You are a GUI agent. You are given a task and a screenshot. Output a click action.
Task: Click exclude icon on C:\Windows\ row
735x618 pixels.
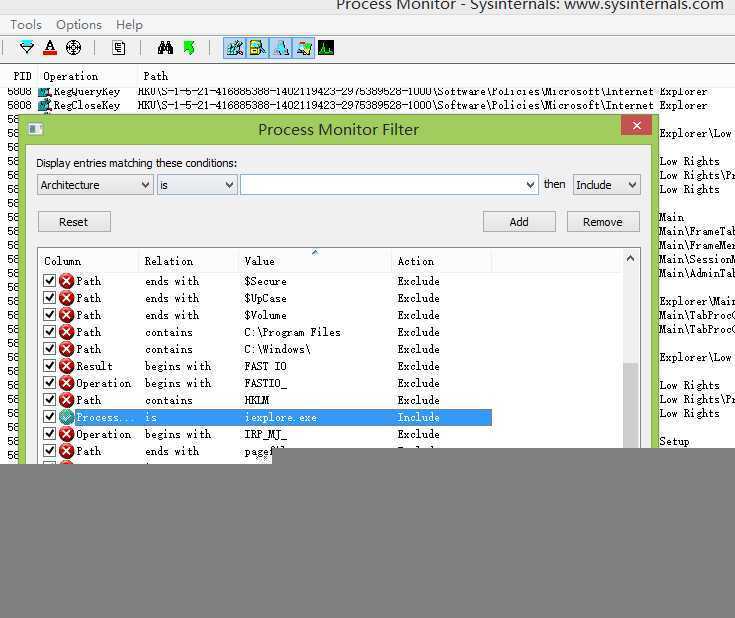click(x=67, y=349)
